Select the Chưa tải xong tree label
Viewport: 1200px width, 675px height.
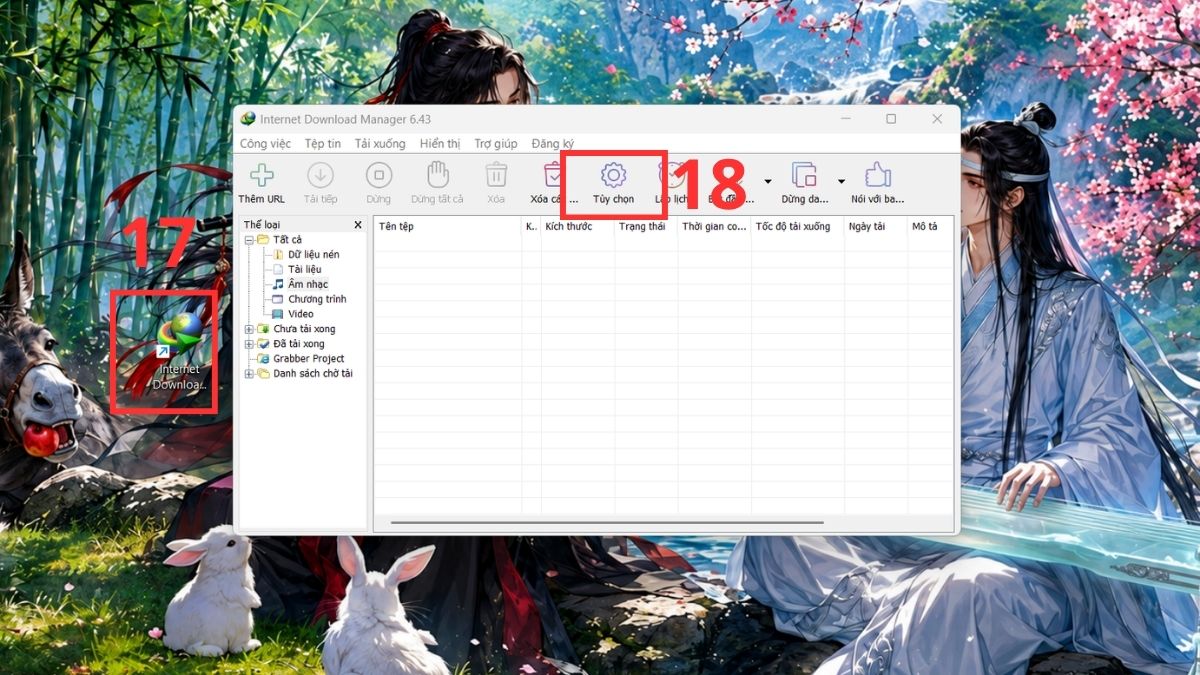(x=304, y=329)
